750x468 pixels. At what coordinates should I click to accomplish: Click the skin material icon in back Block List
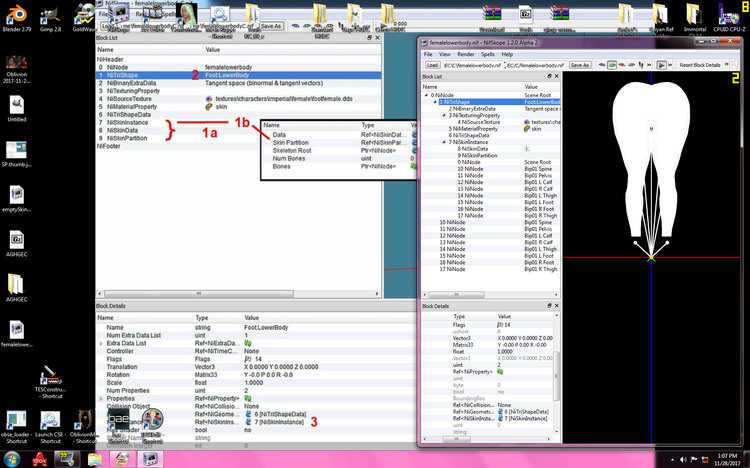[209, 107]
